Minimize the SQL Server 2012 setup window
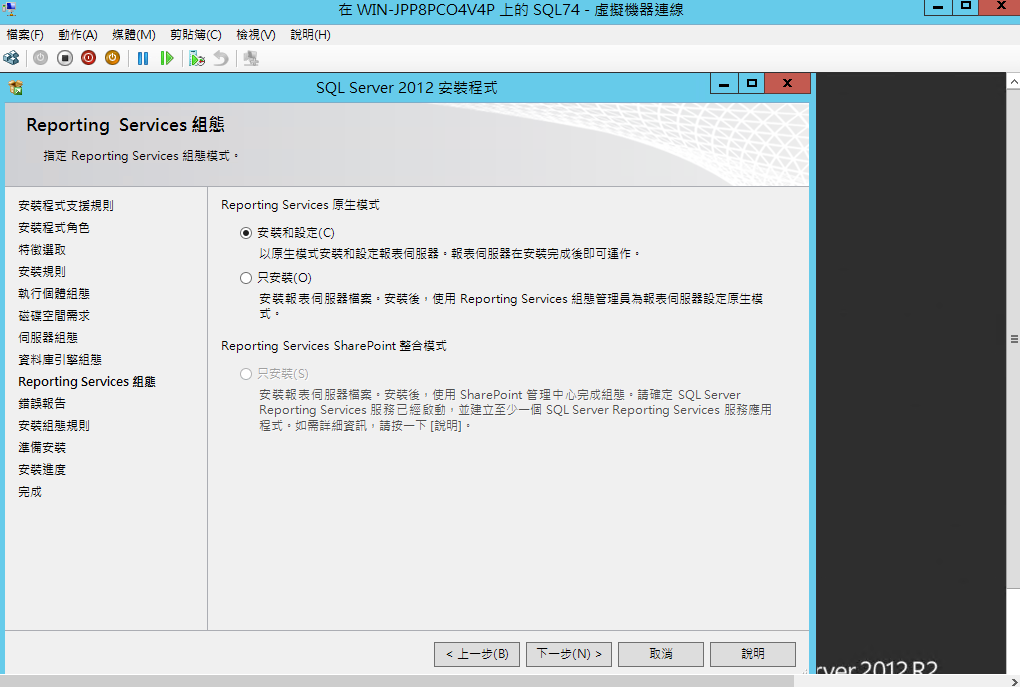The image size is (1020, 687). [724, 83]
